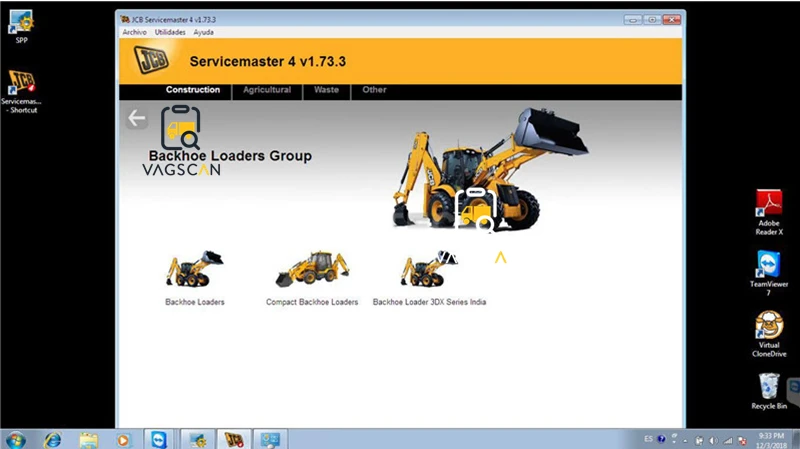Open the Action Center flag tray icon
Screen dimensions: 800x449
[x=699, y=440]
